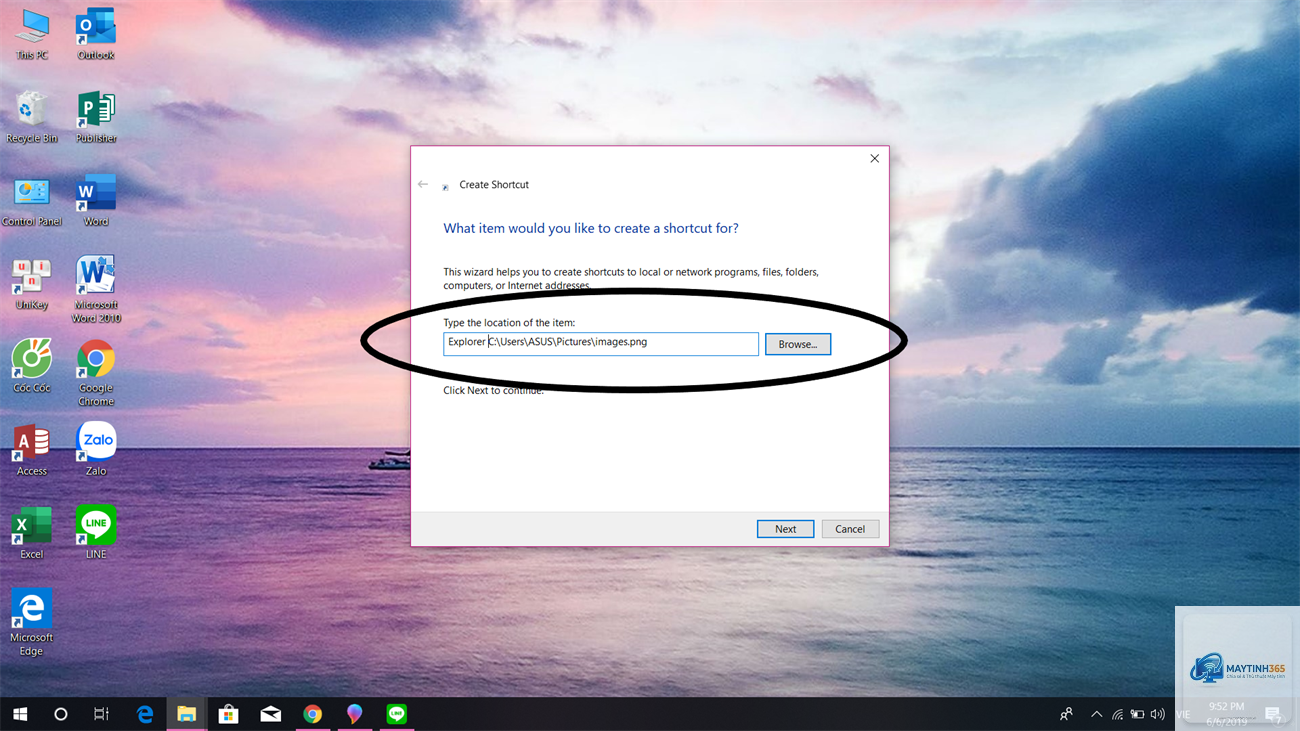
Task: Open the 9:52 PM clock calendar
Action: coord(1225,714)
